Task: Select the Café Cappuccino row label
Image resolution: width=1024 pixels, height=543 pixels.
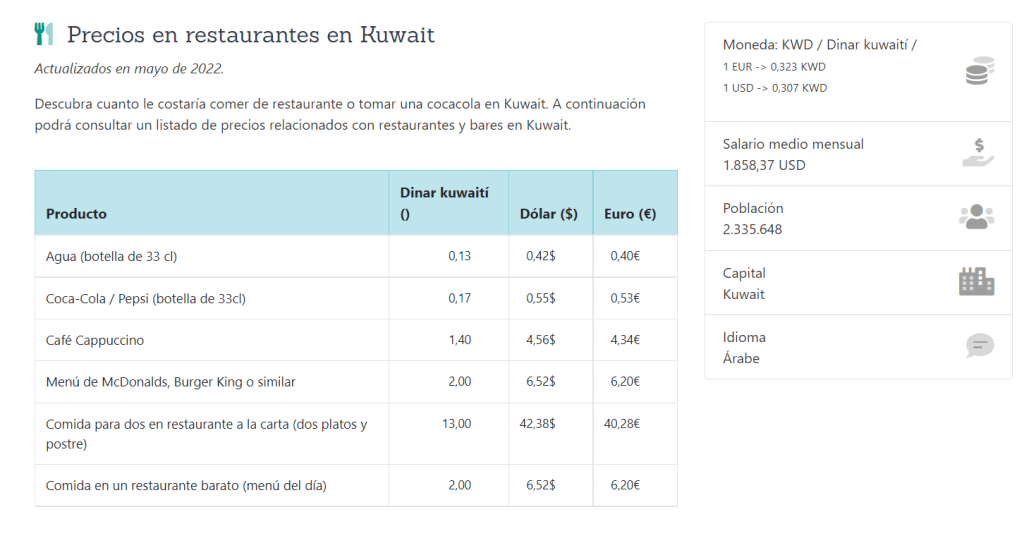Action: [95, 340]
